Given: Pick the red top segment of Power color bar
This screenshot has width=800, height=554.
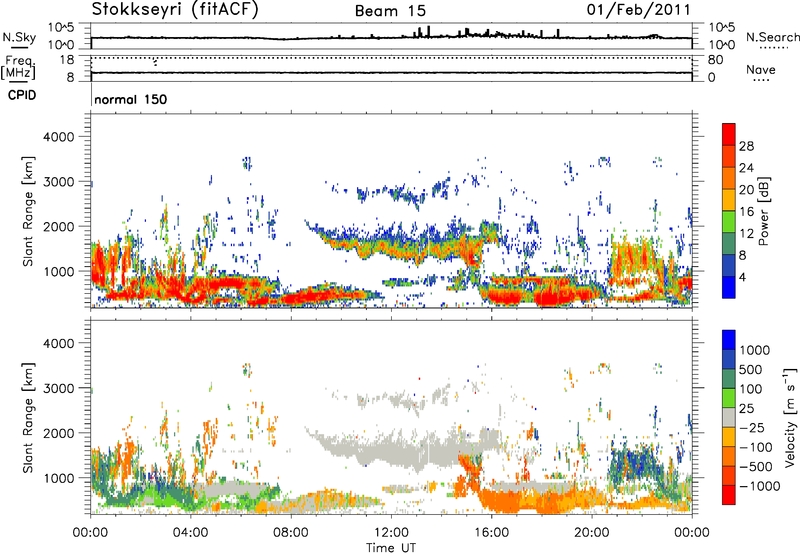Looking at the screenshot, I should point(729,134).
